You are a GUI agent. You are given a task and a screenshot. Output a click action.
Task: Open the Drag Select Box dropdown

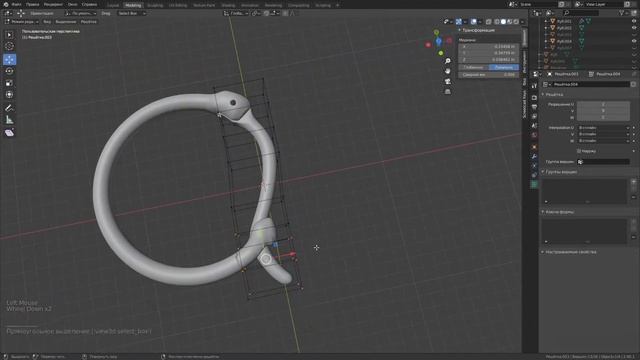pos(131,13)
